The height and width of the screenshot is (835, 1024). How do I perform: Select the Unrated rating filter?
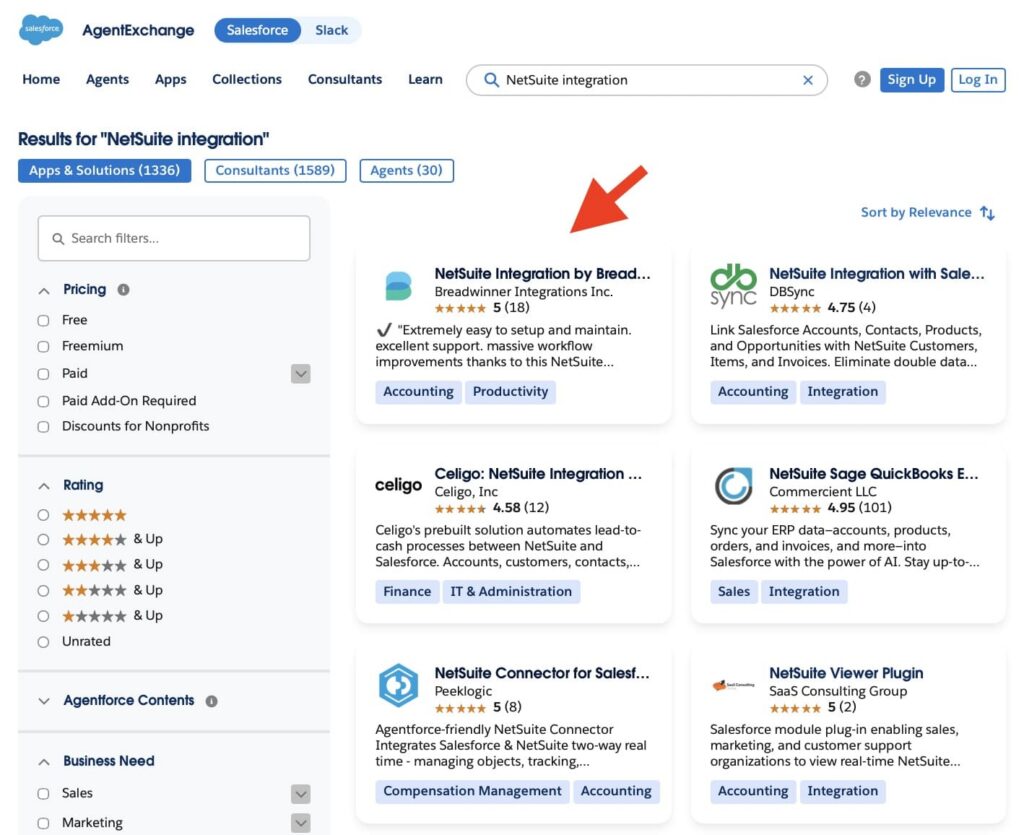(43, 642)
